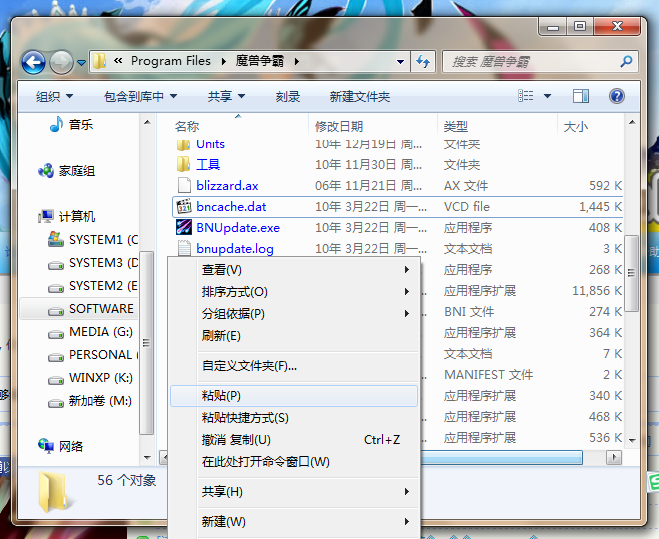Click the blue Help question mark icon
The height and width of the screenshot is (539, 659).
[x=617, y=96]
